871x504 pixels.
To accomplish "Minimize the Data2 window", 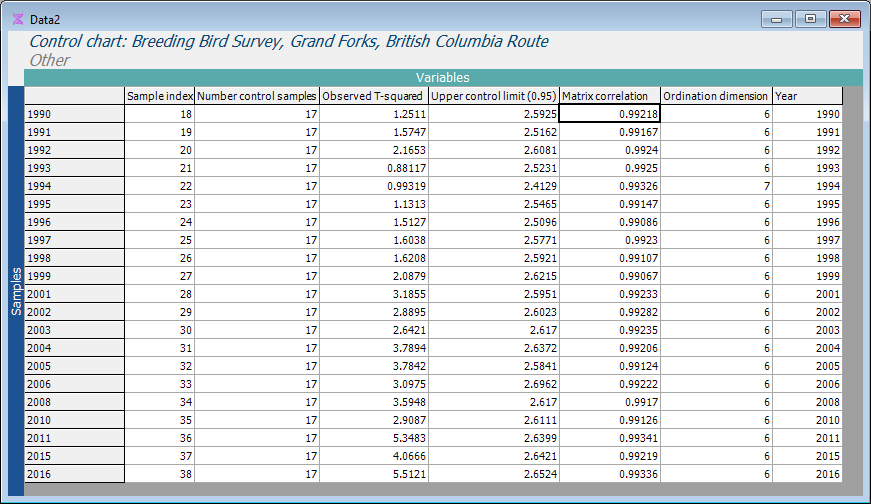I will pos(776,19).
